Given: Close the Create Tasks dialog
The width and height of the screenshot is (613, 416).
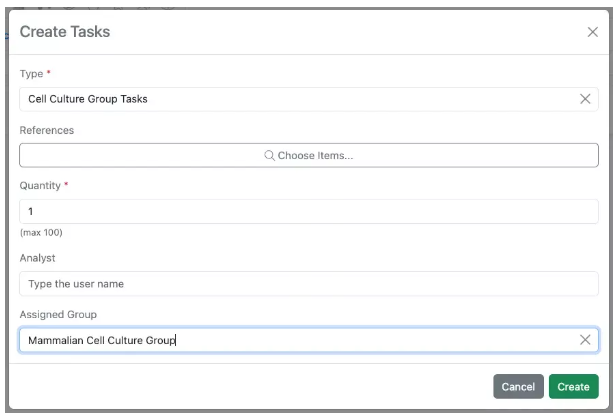Looking at the screenshot, I should [592, 32].
